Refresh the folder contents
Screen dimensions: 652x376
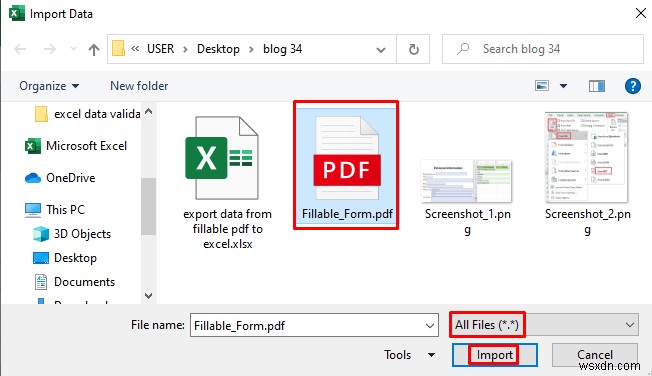413,49
